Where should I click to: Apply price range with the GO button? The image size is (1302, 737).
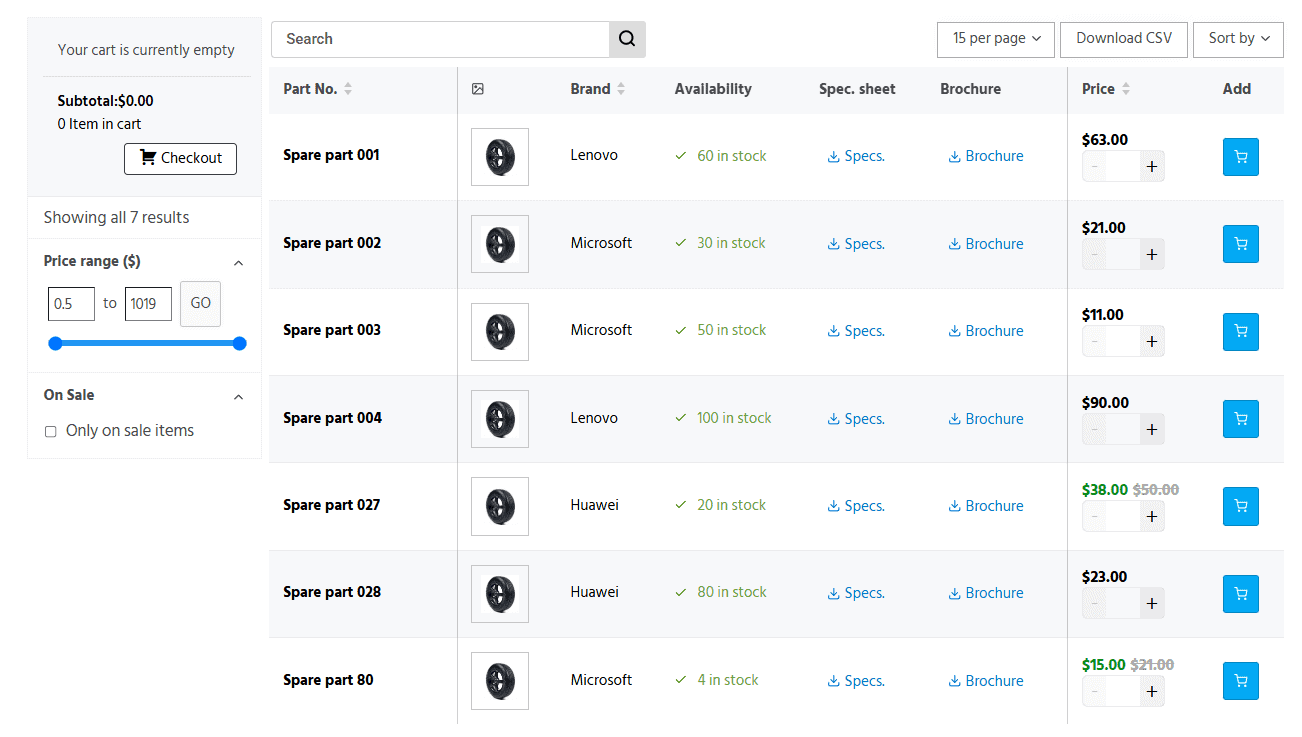pyautogui.click(x=200, y=303)
